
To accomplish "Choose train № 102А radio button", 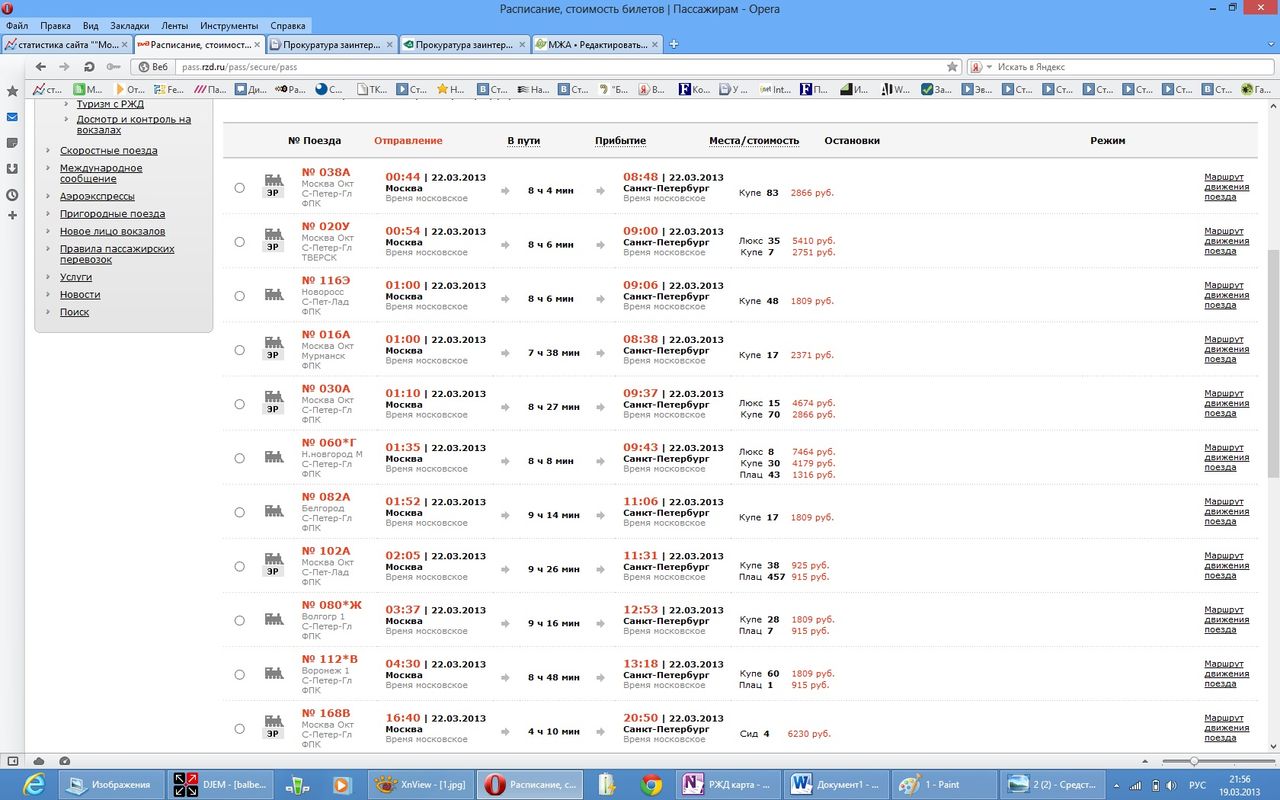I will [239, 566].
